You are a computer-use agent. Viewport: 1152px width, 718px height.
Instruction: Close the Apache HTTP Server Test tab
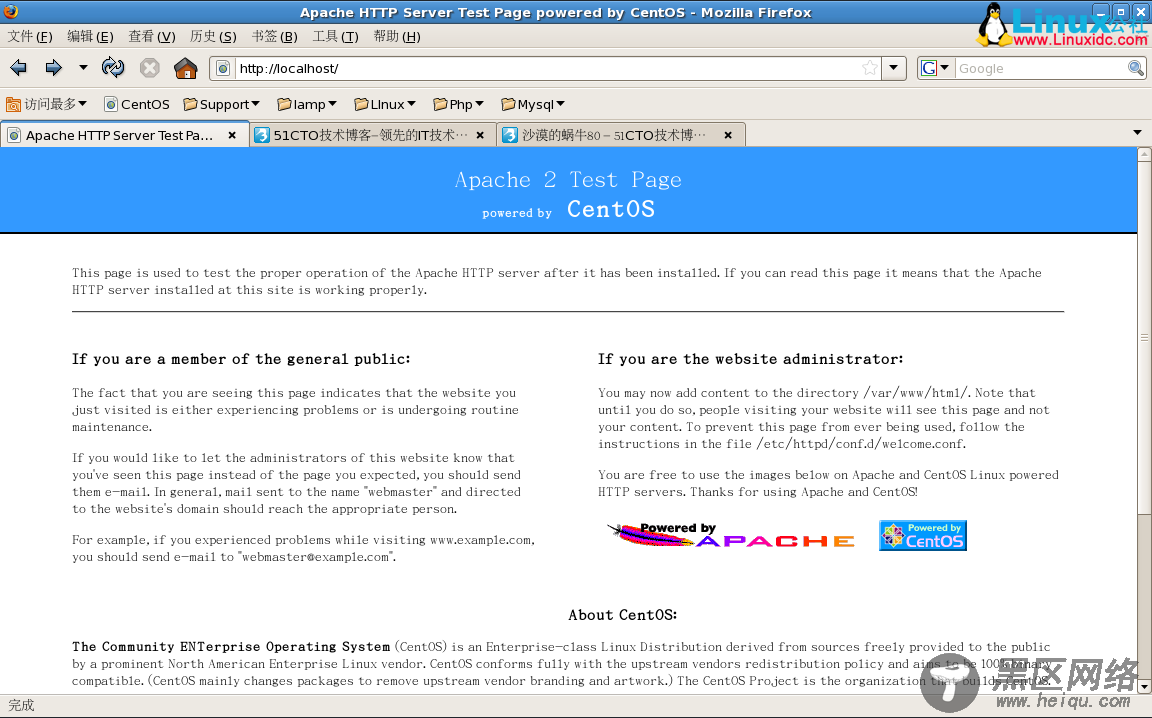click(x=232, y=135)
